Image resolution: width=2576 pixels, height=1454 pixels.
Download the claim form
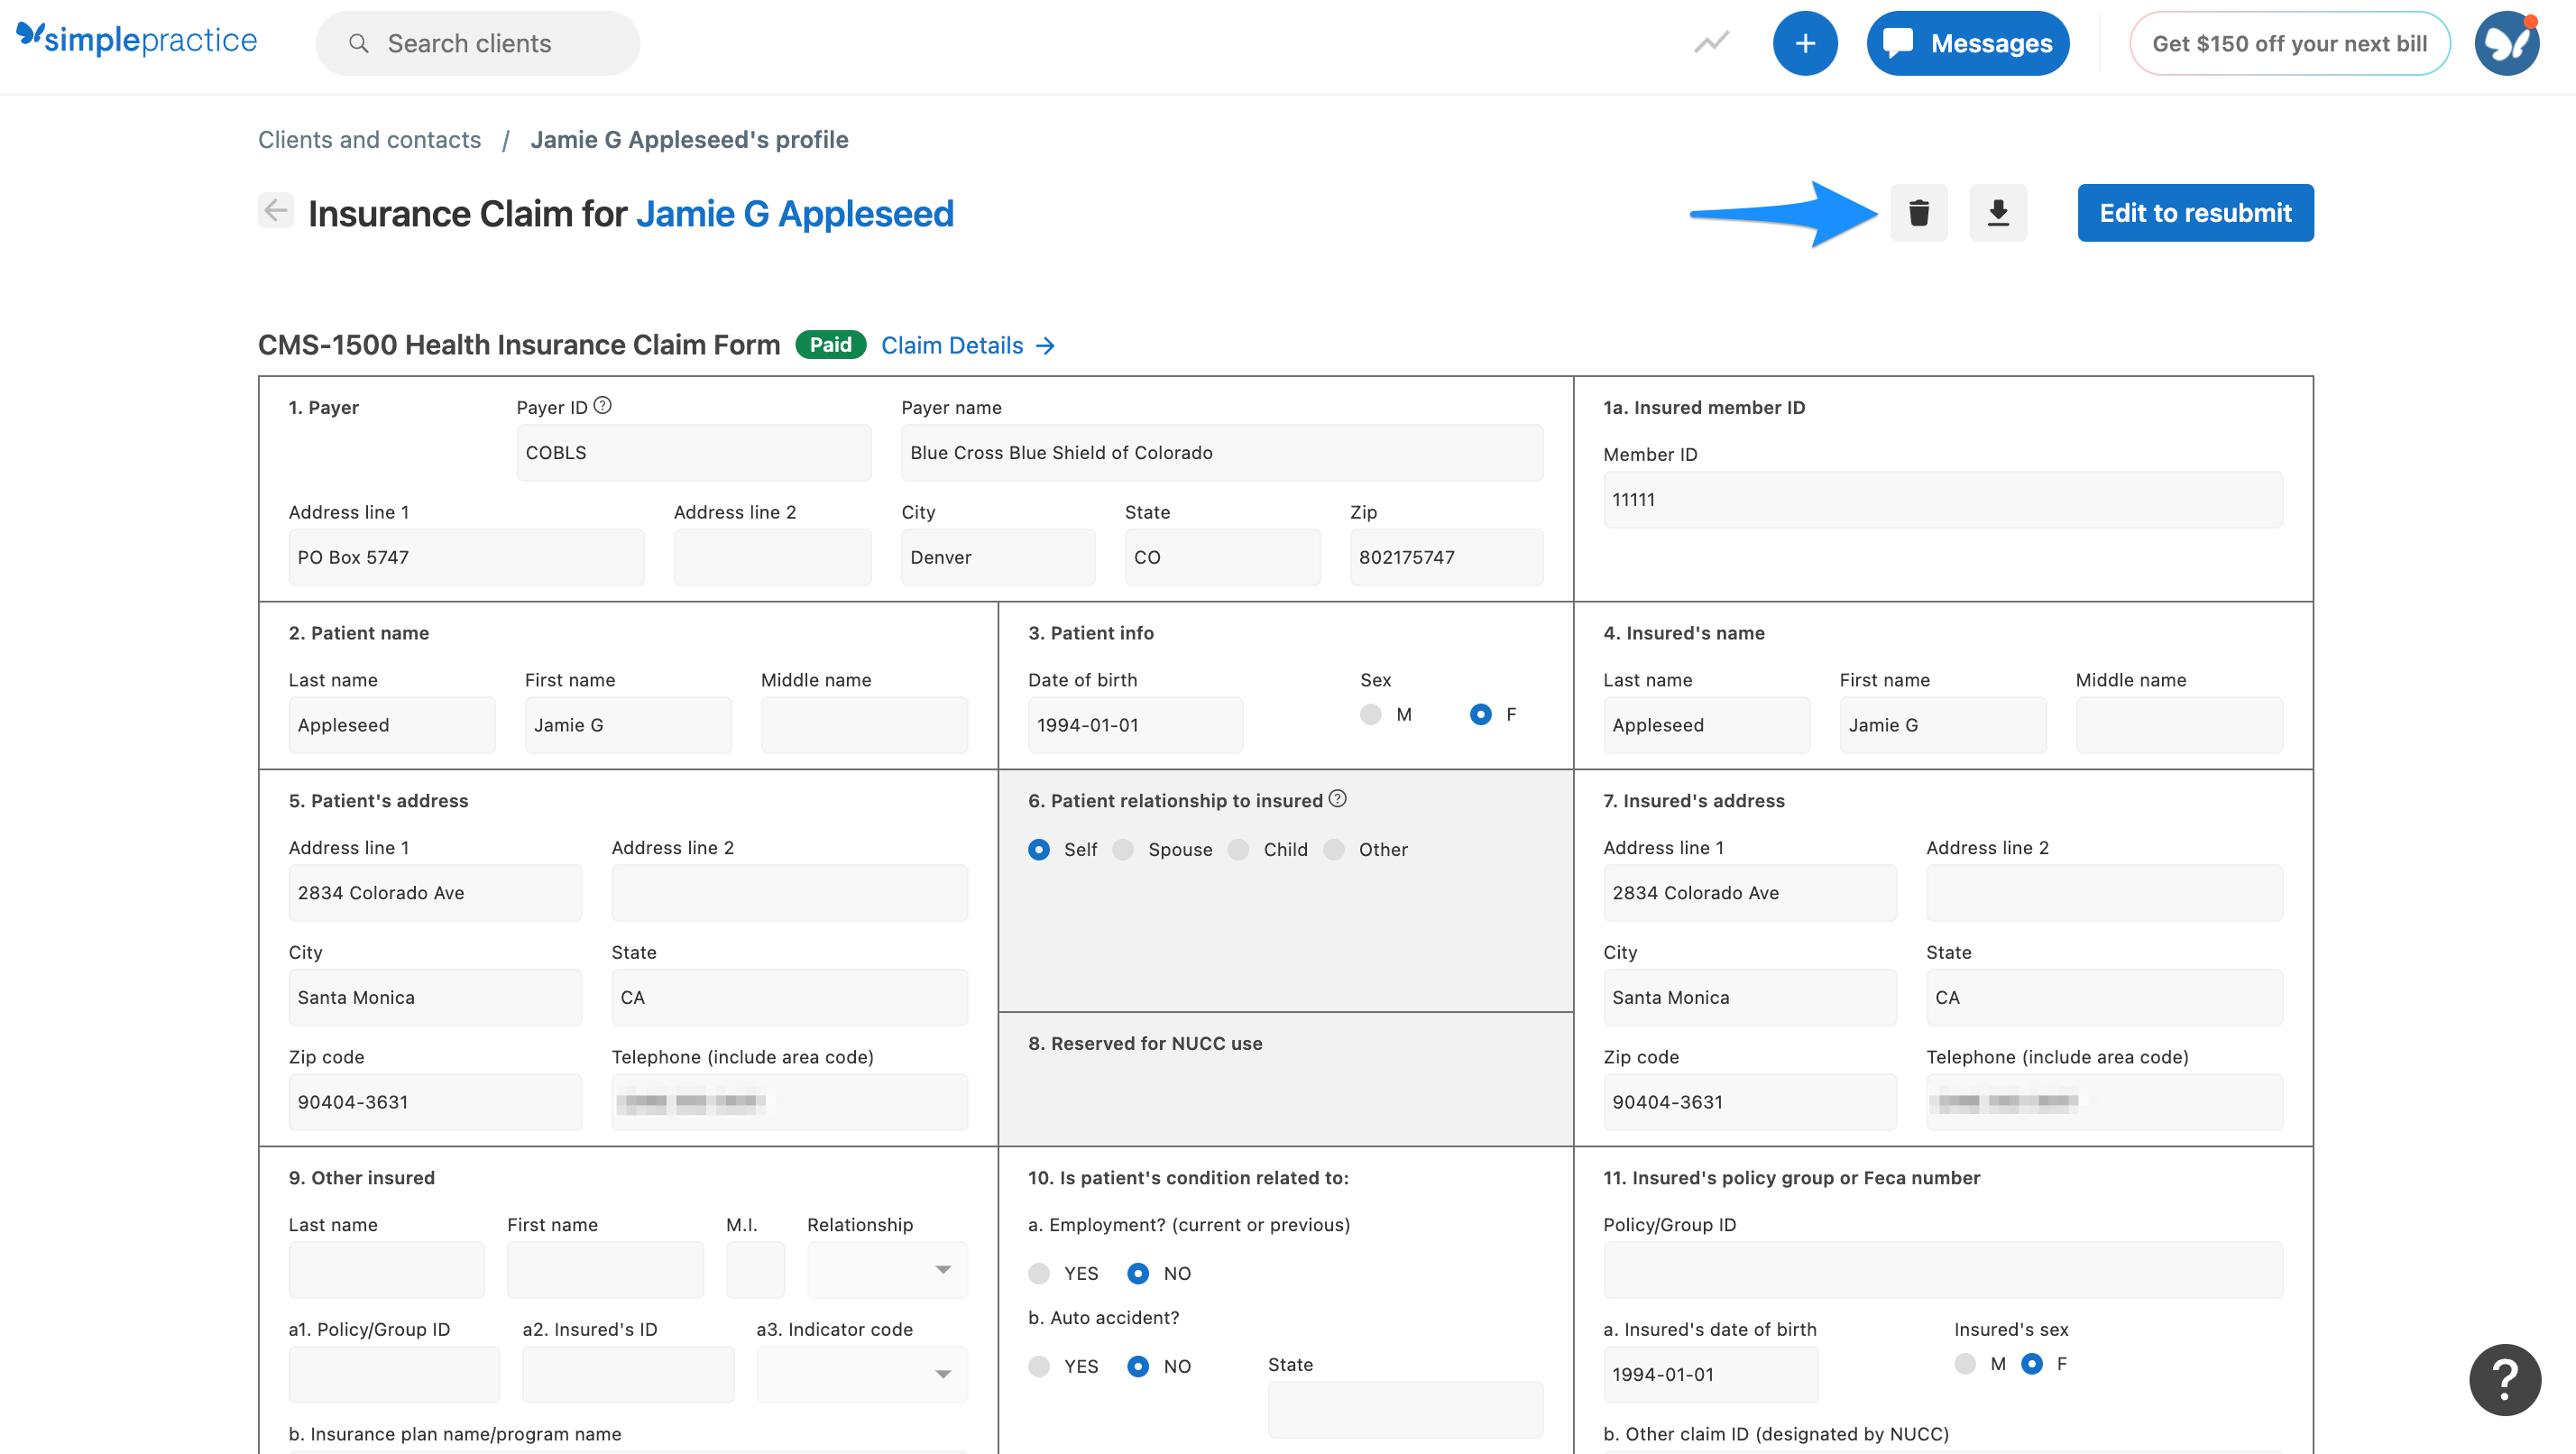click(x=1997, y=212)
